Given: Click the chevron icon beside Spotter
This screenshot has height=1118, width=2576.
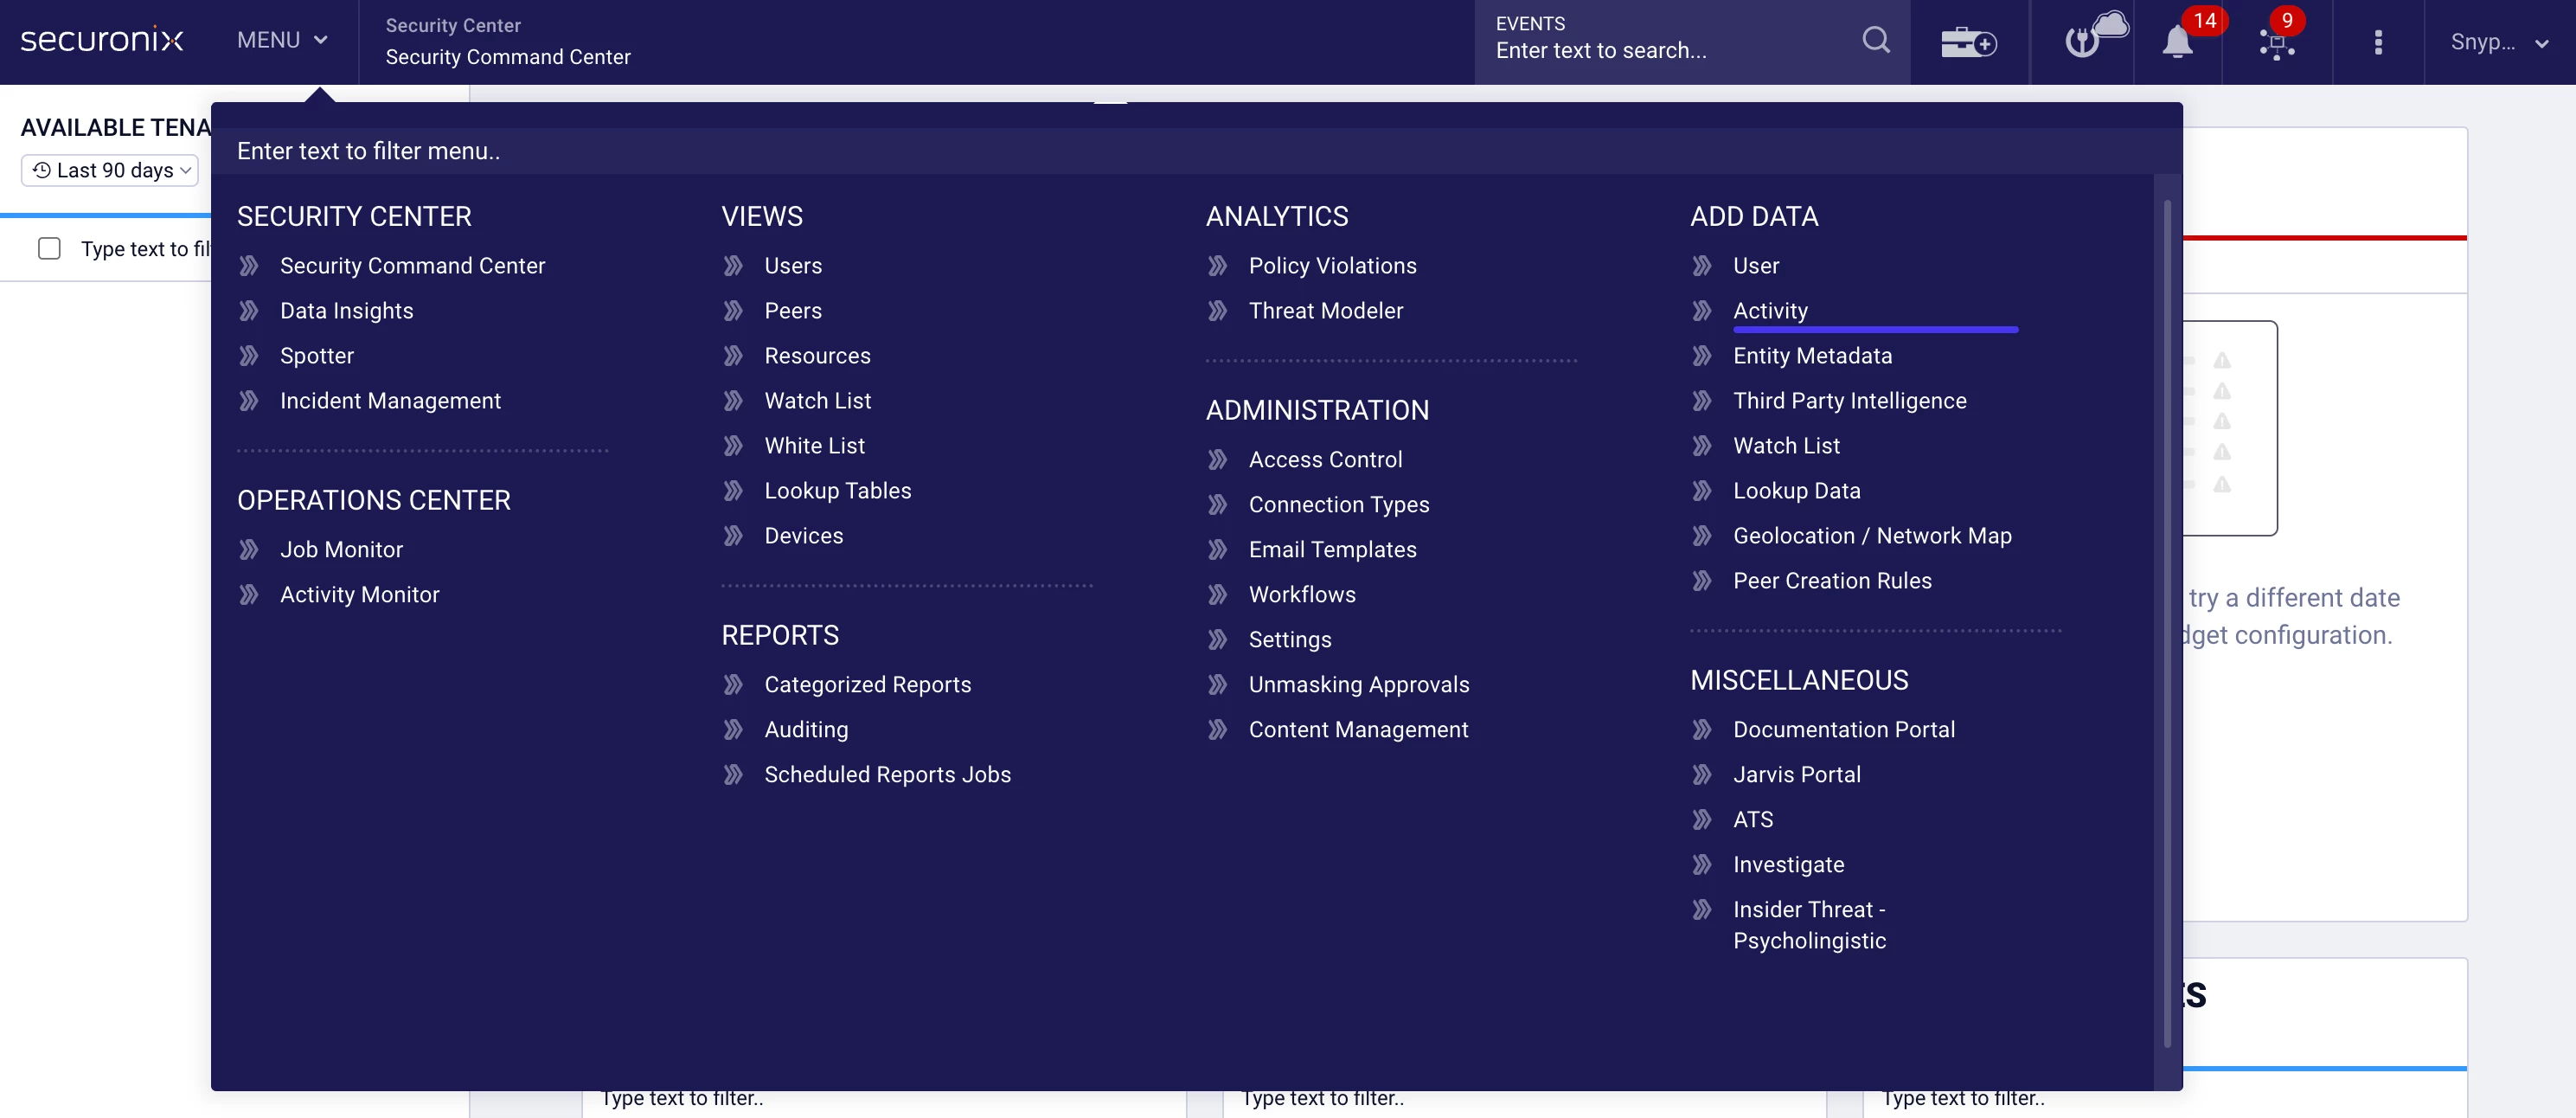Looking at the screenshot, I should pos(249,356).
